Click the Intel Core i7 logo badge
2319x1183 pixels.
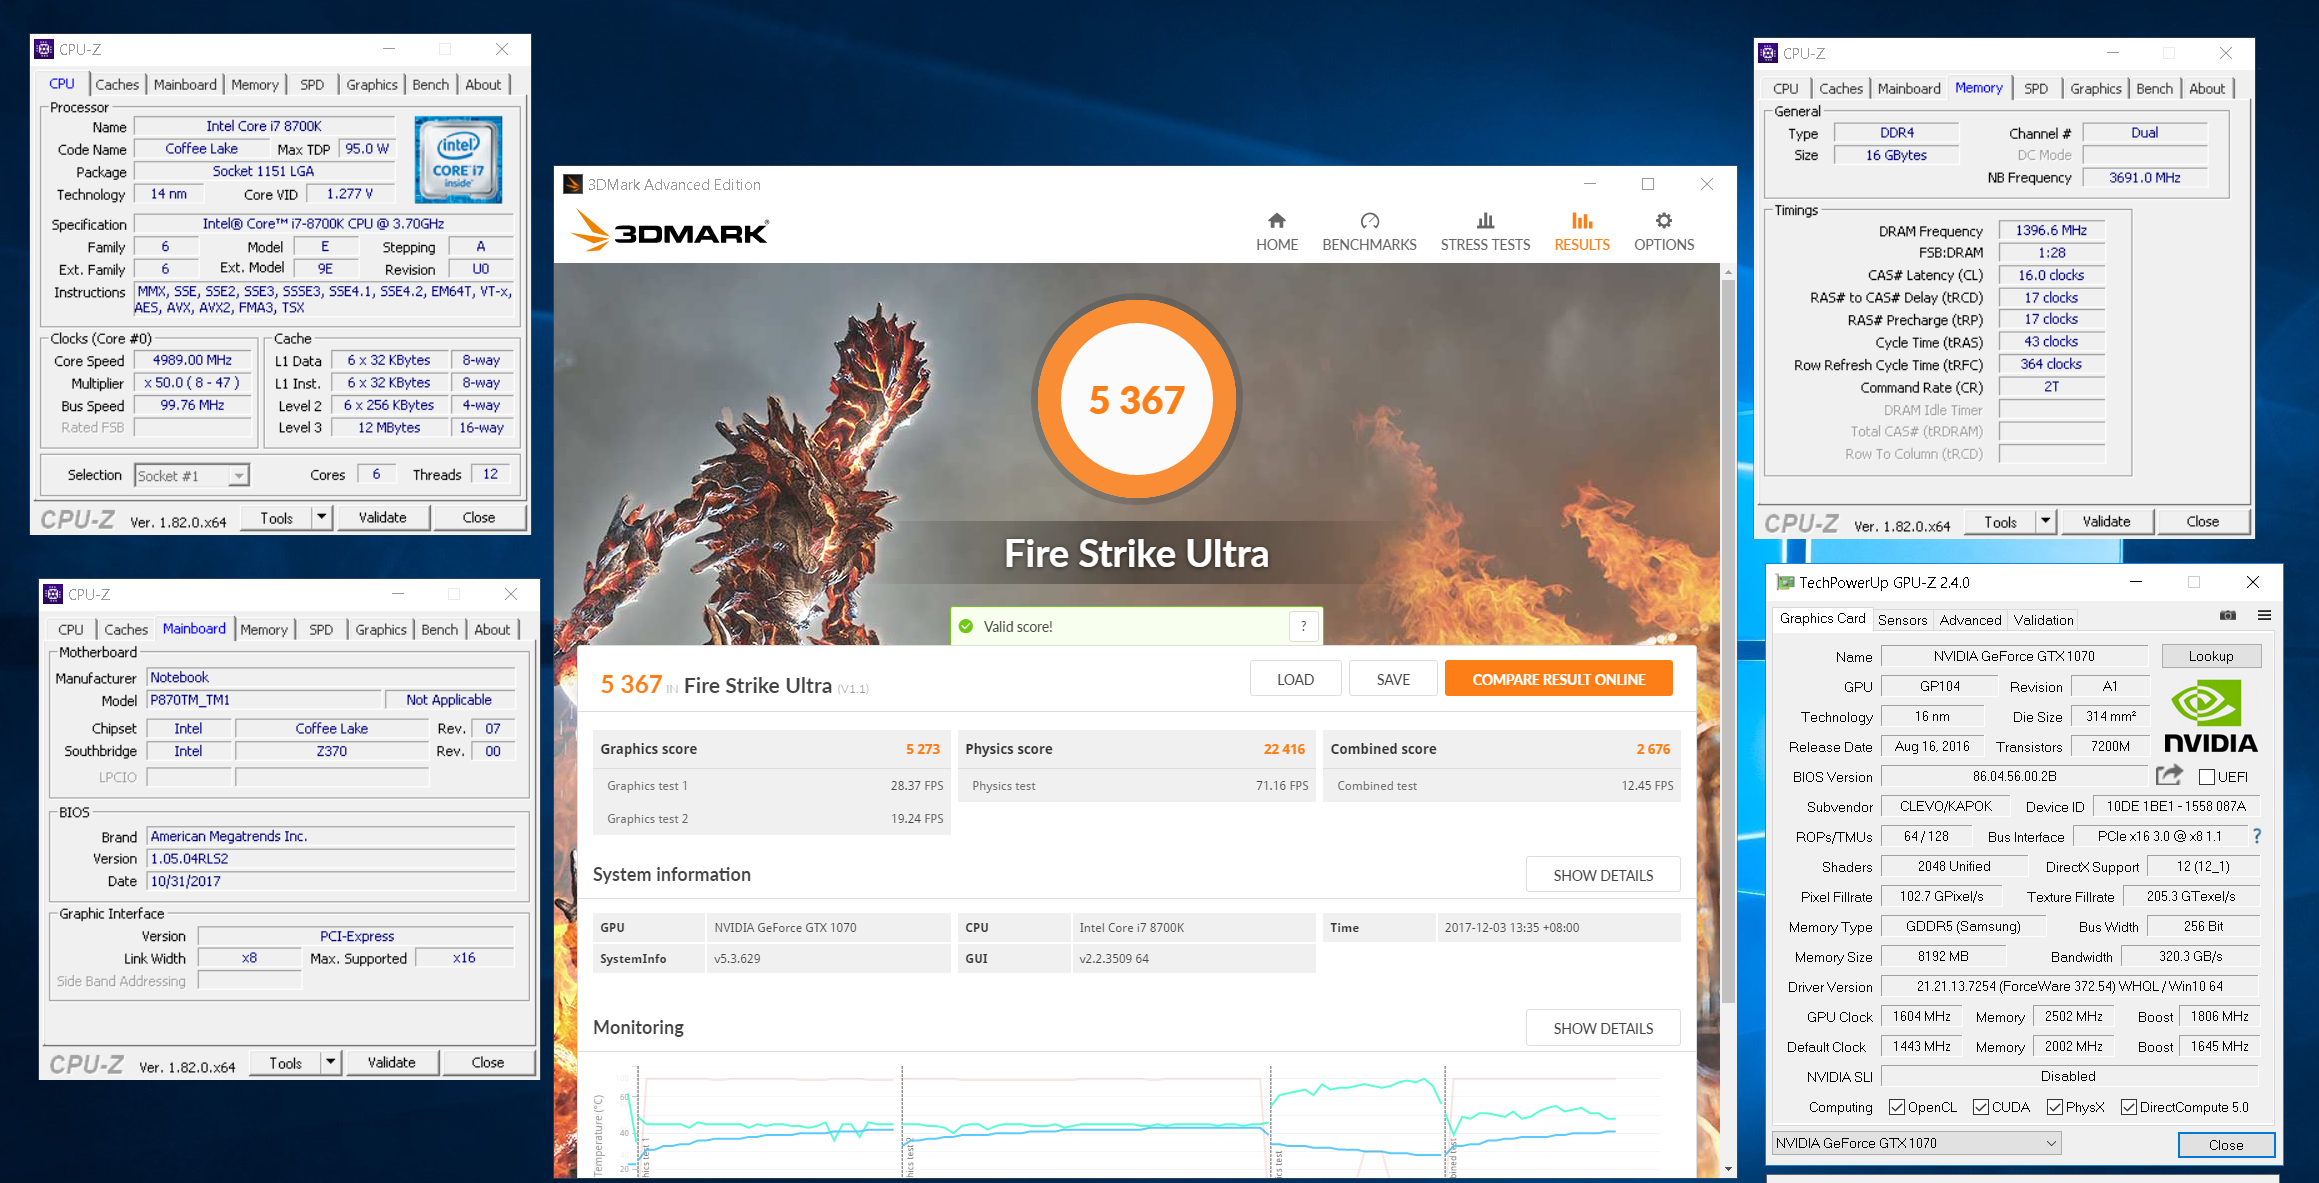click(458, 160)
